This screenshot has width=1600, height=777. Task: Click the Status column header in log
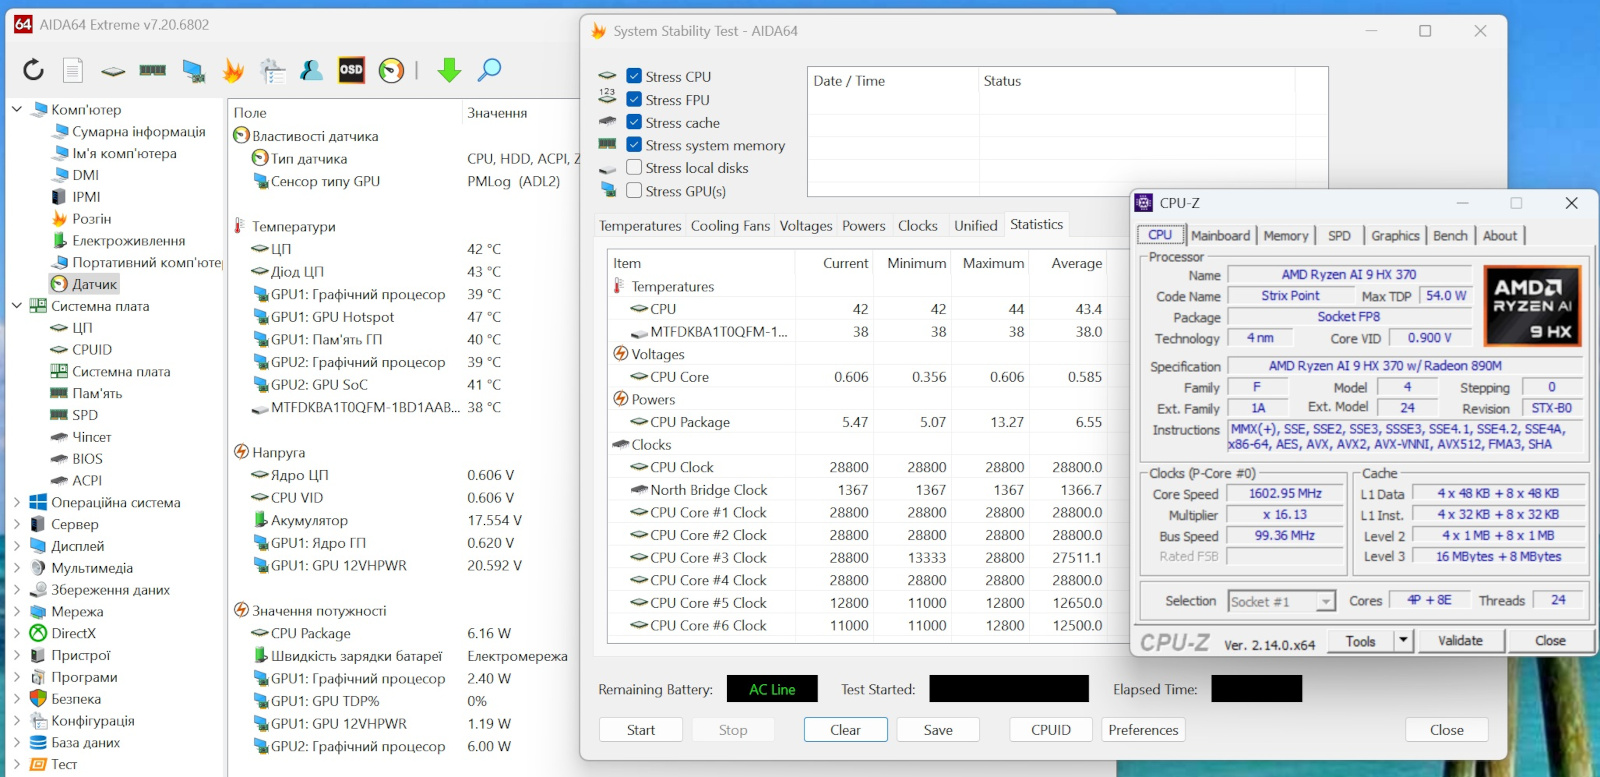(1002, 81)
